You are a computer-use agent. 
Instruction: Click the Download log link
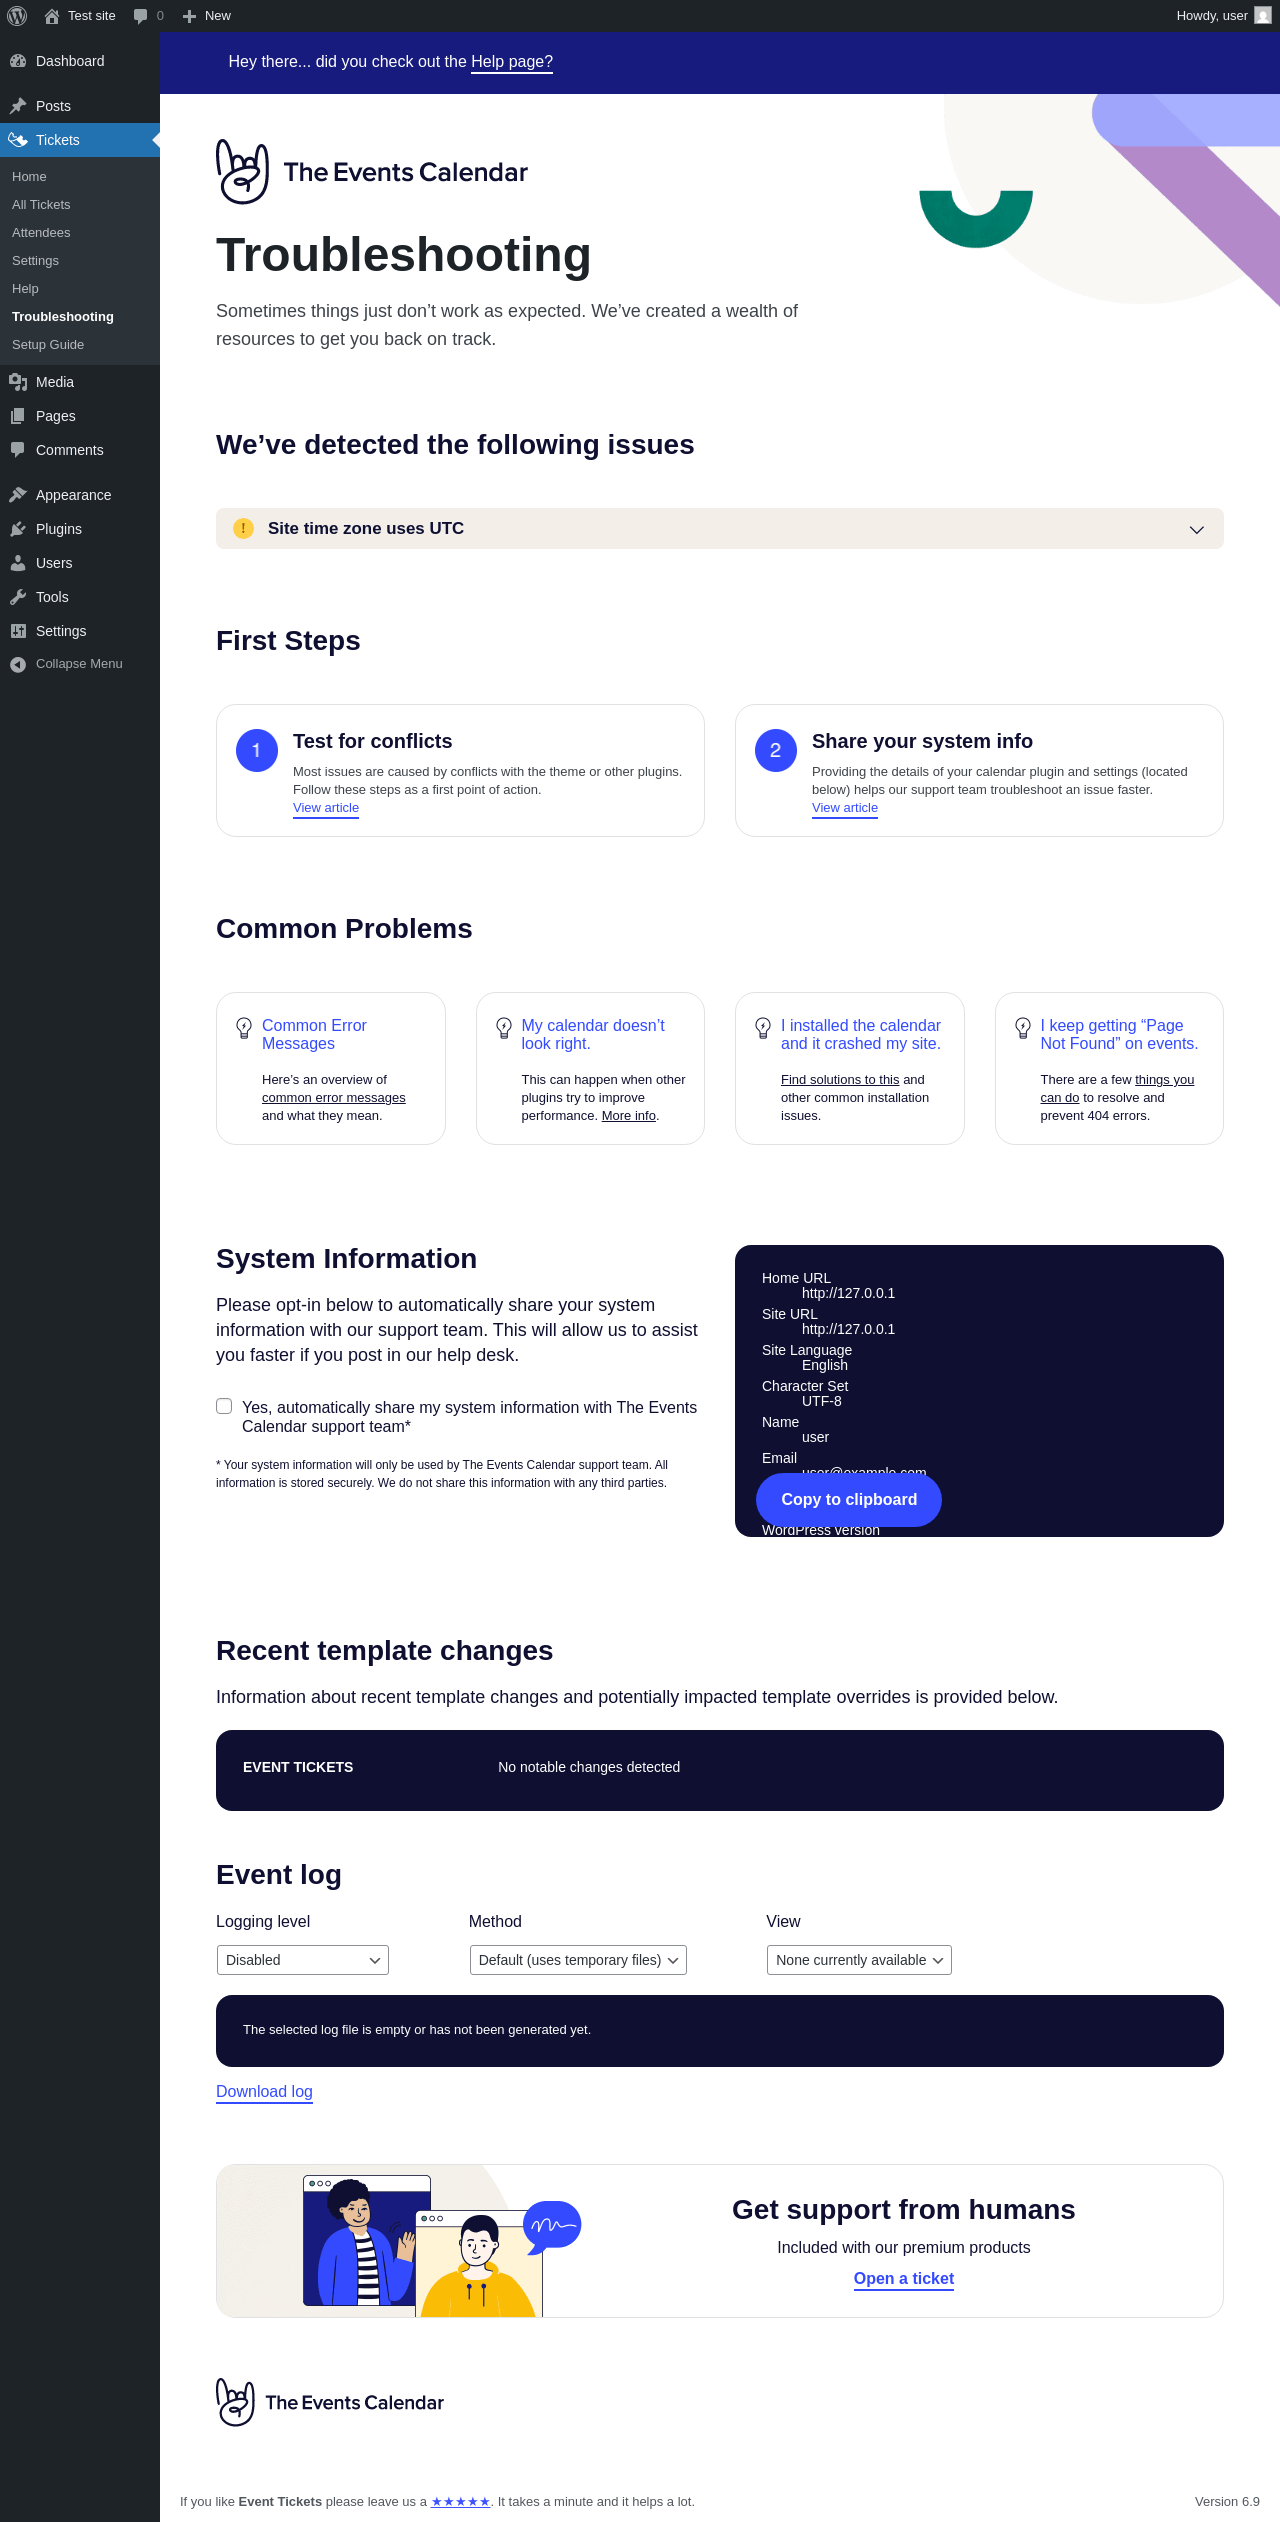[x=264, y=2092]
